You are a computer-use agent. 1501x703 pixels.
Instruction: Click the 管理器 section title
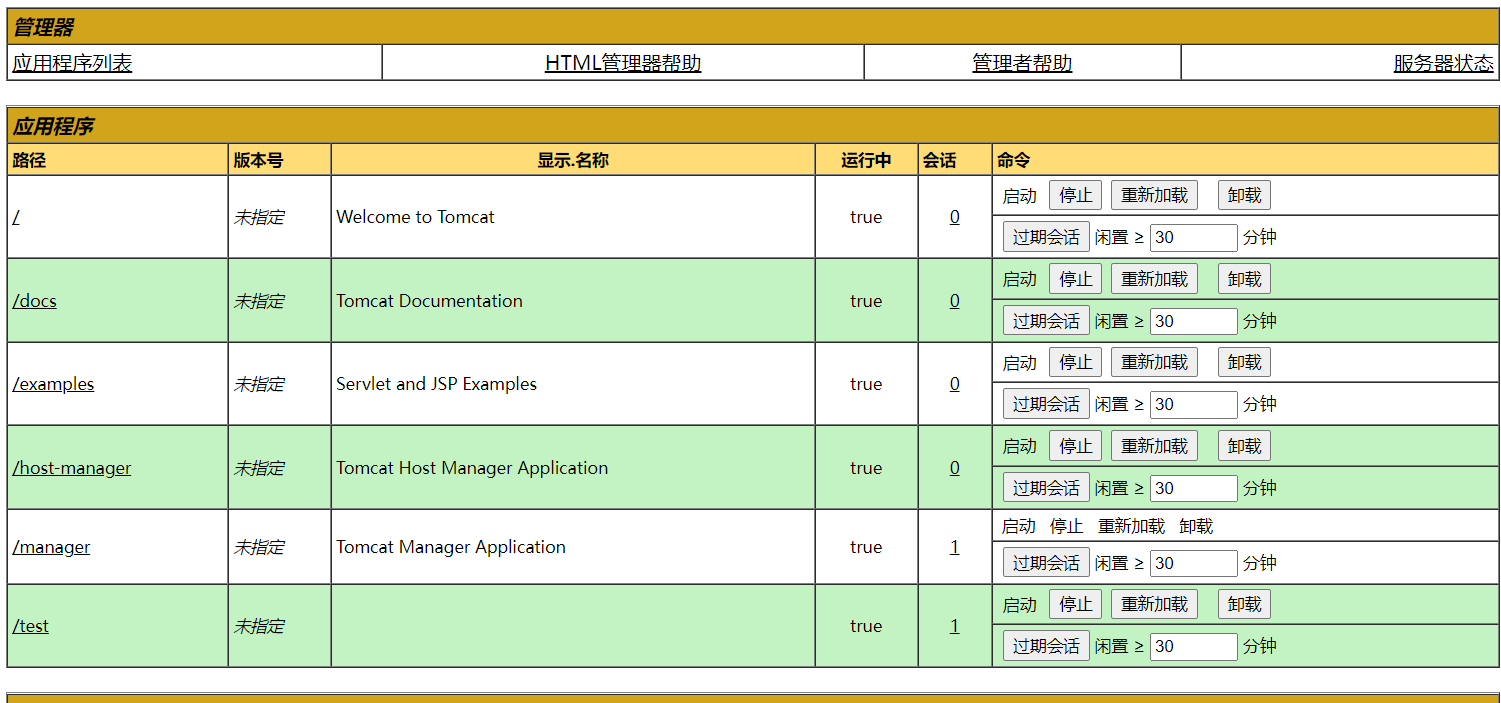click(43, 28)
